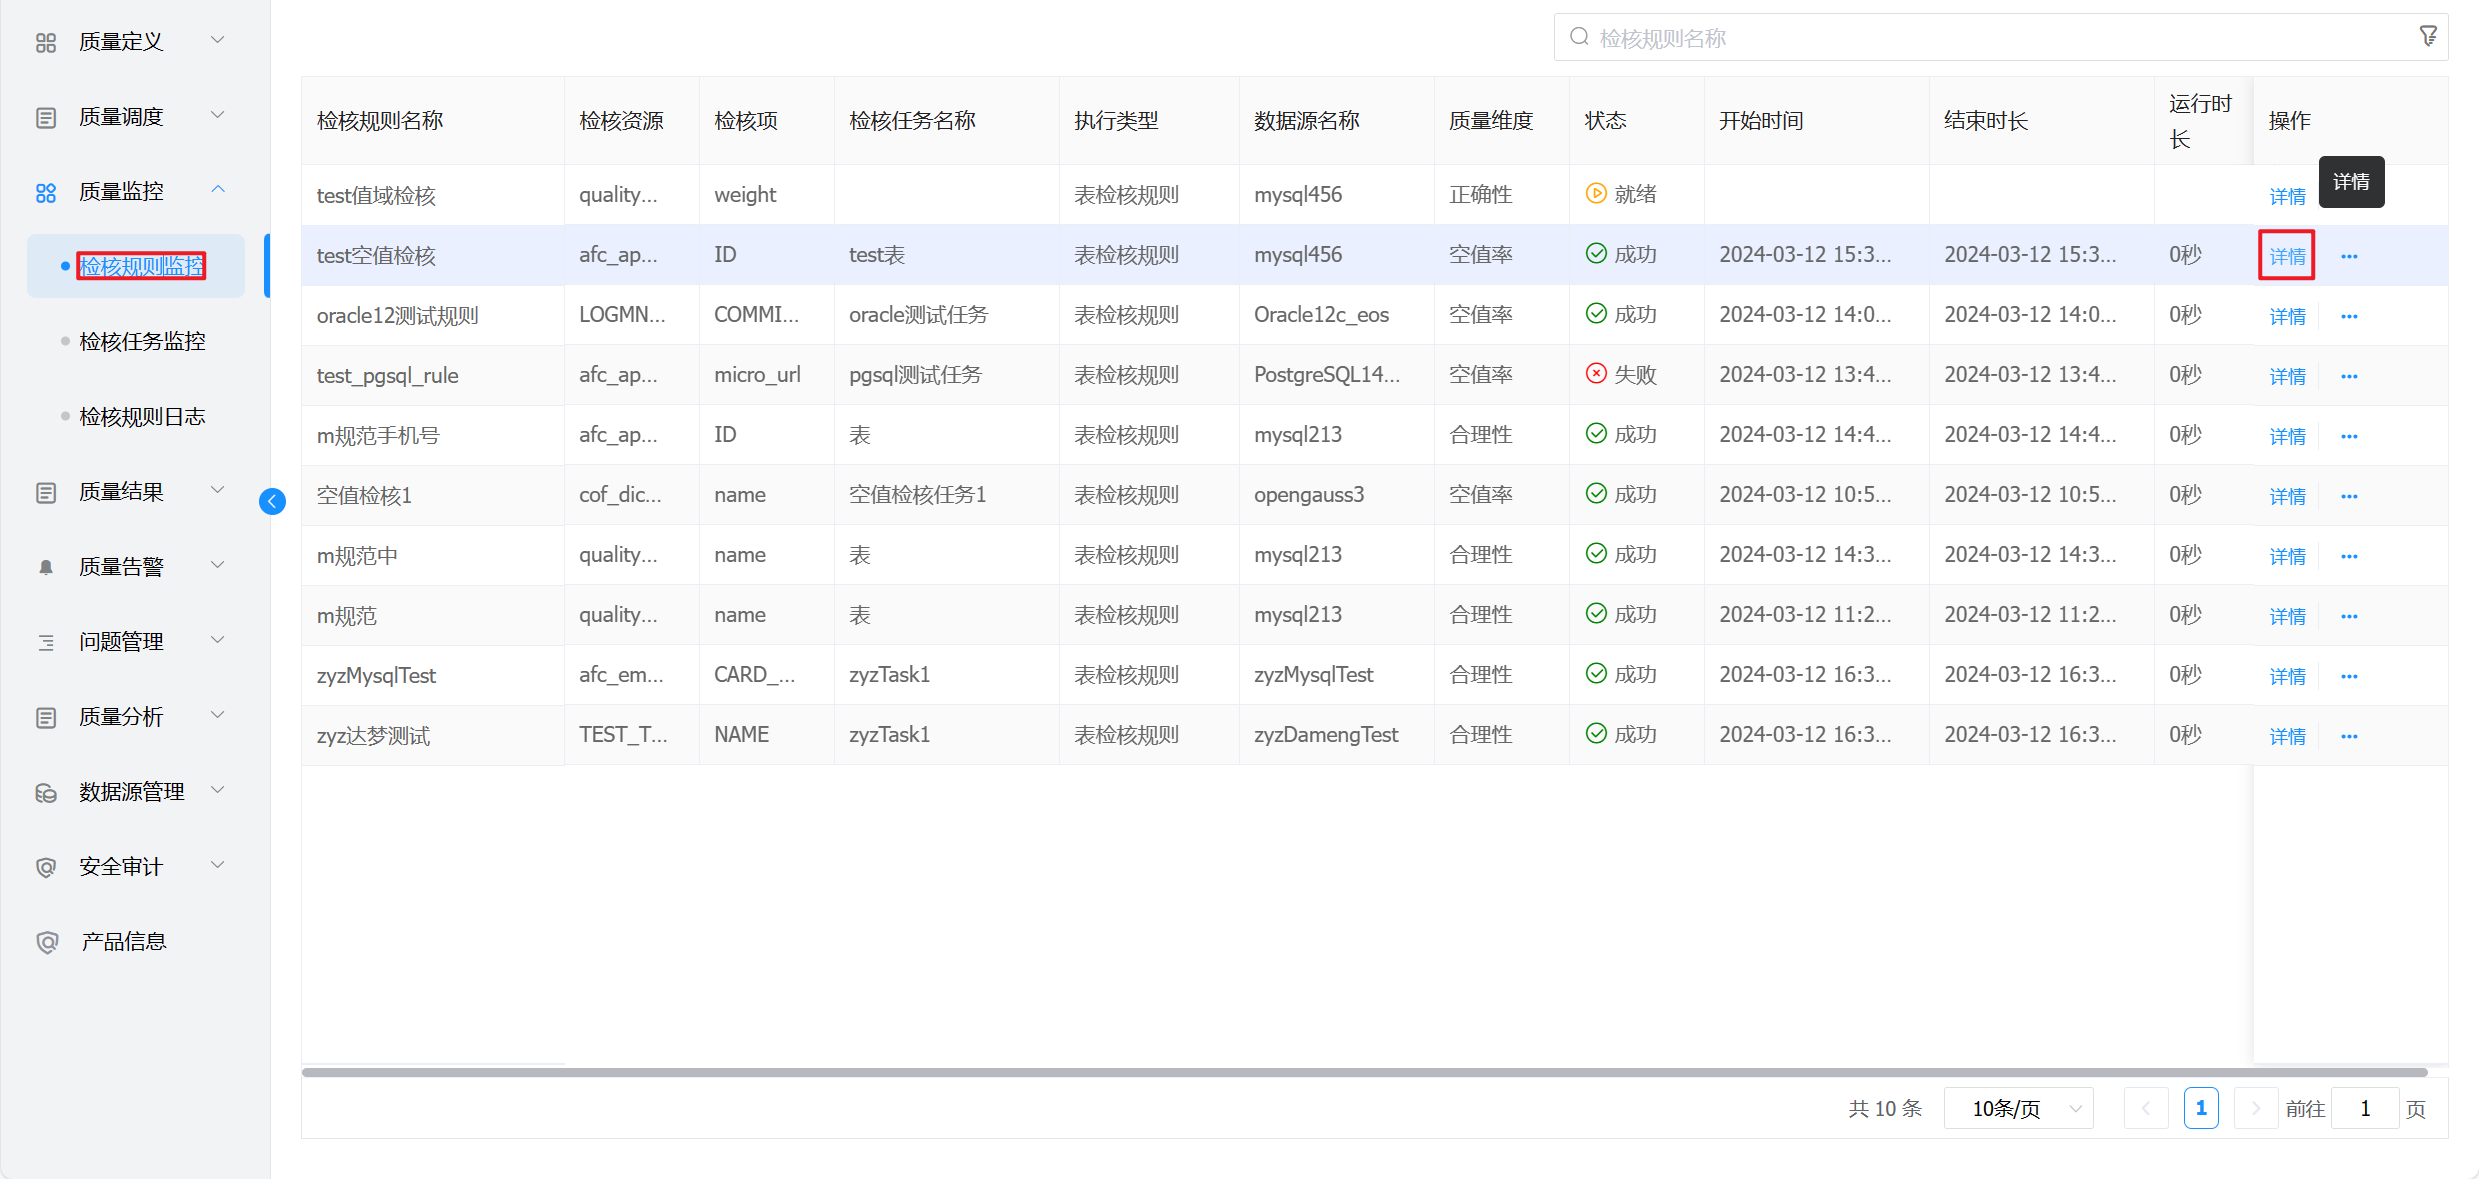Viewport: 2479px width, 1179px height.
Task: Open more actions for zyz达梦测试 row
Action: coord(2349,736)
